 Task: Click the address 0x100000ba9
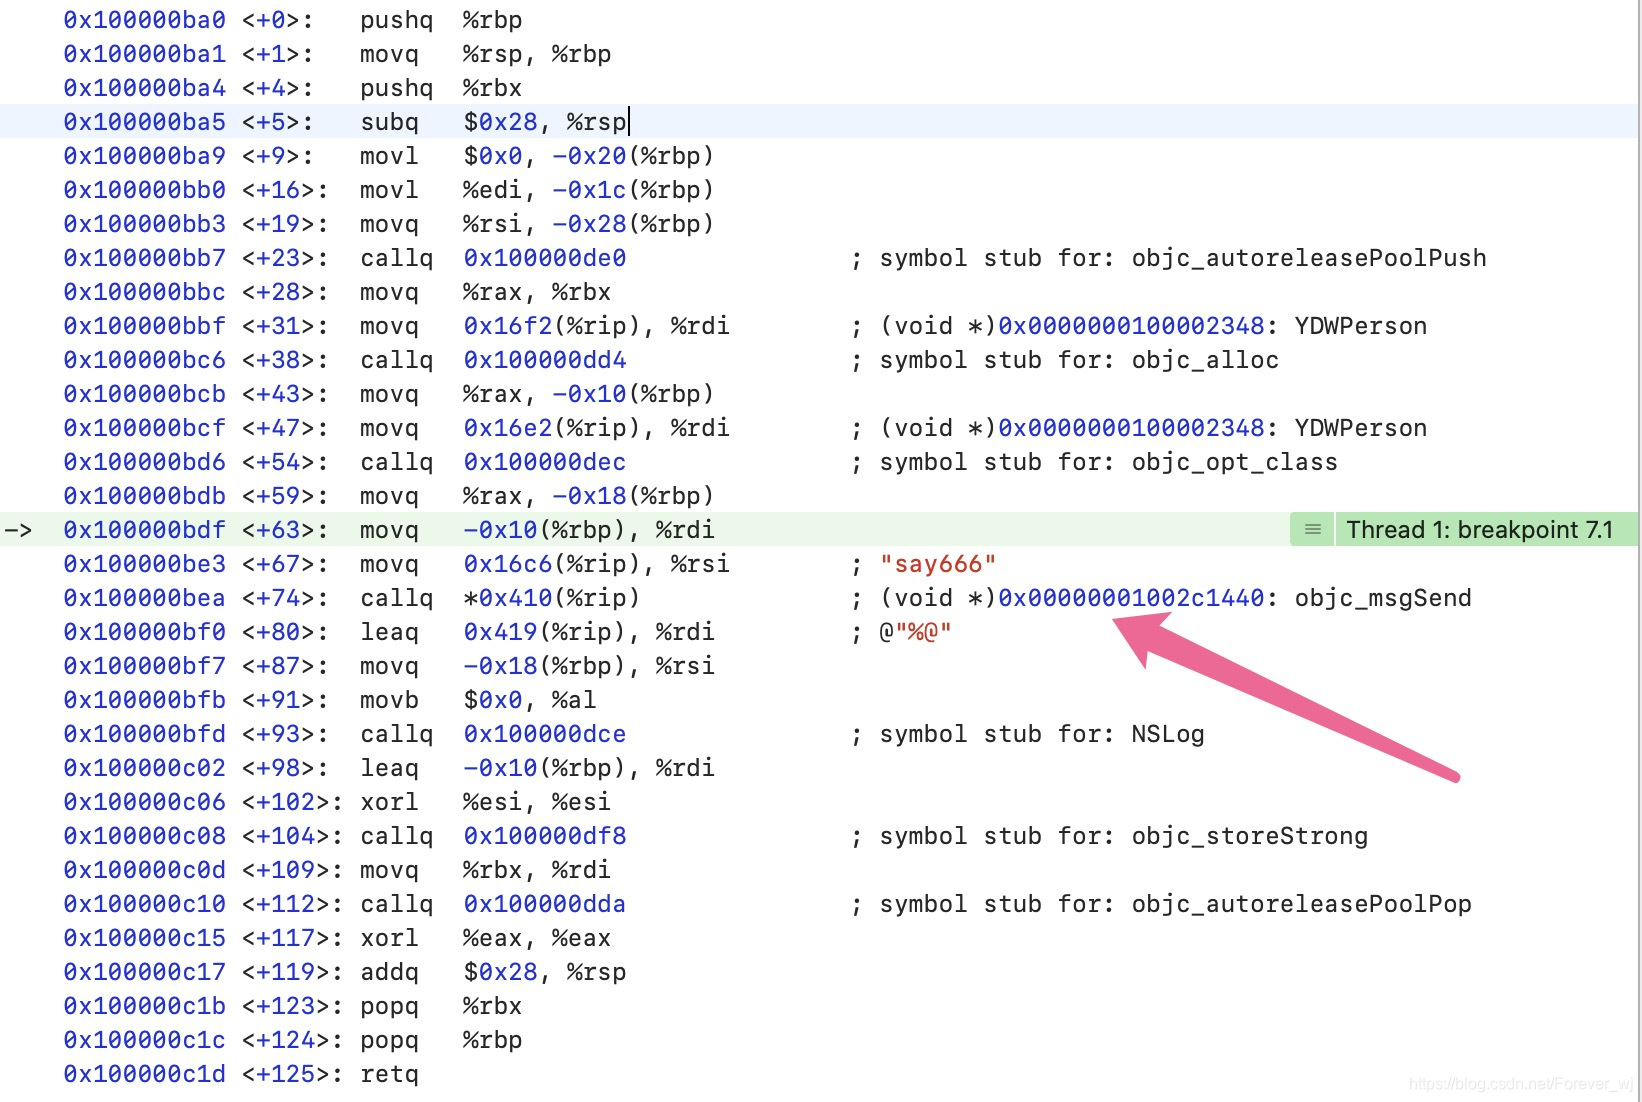(x=145, y=156)
